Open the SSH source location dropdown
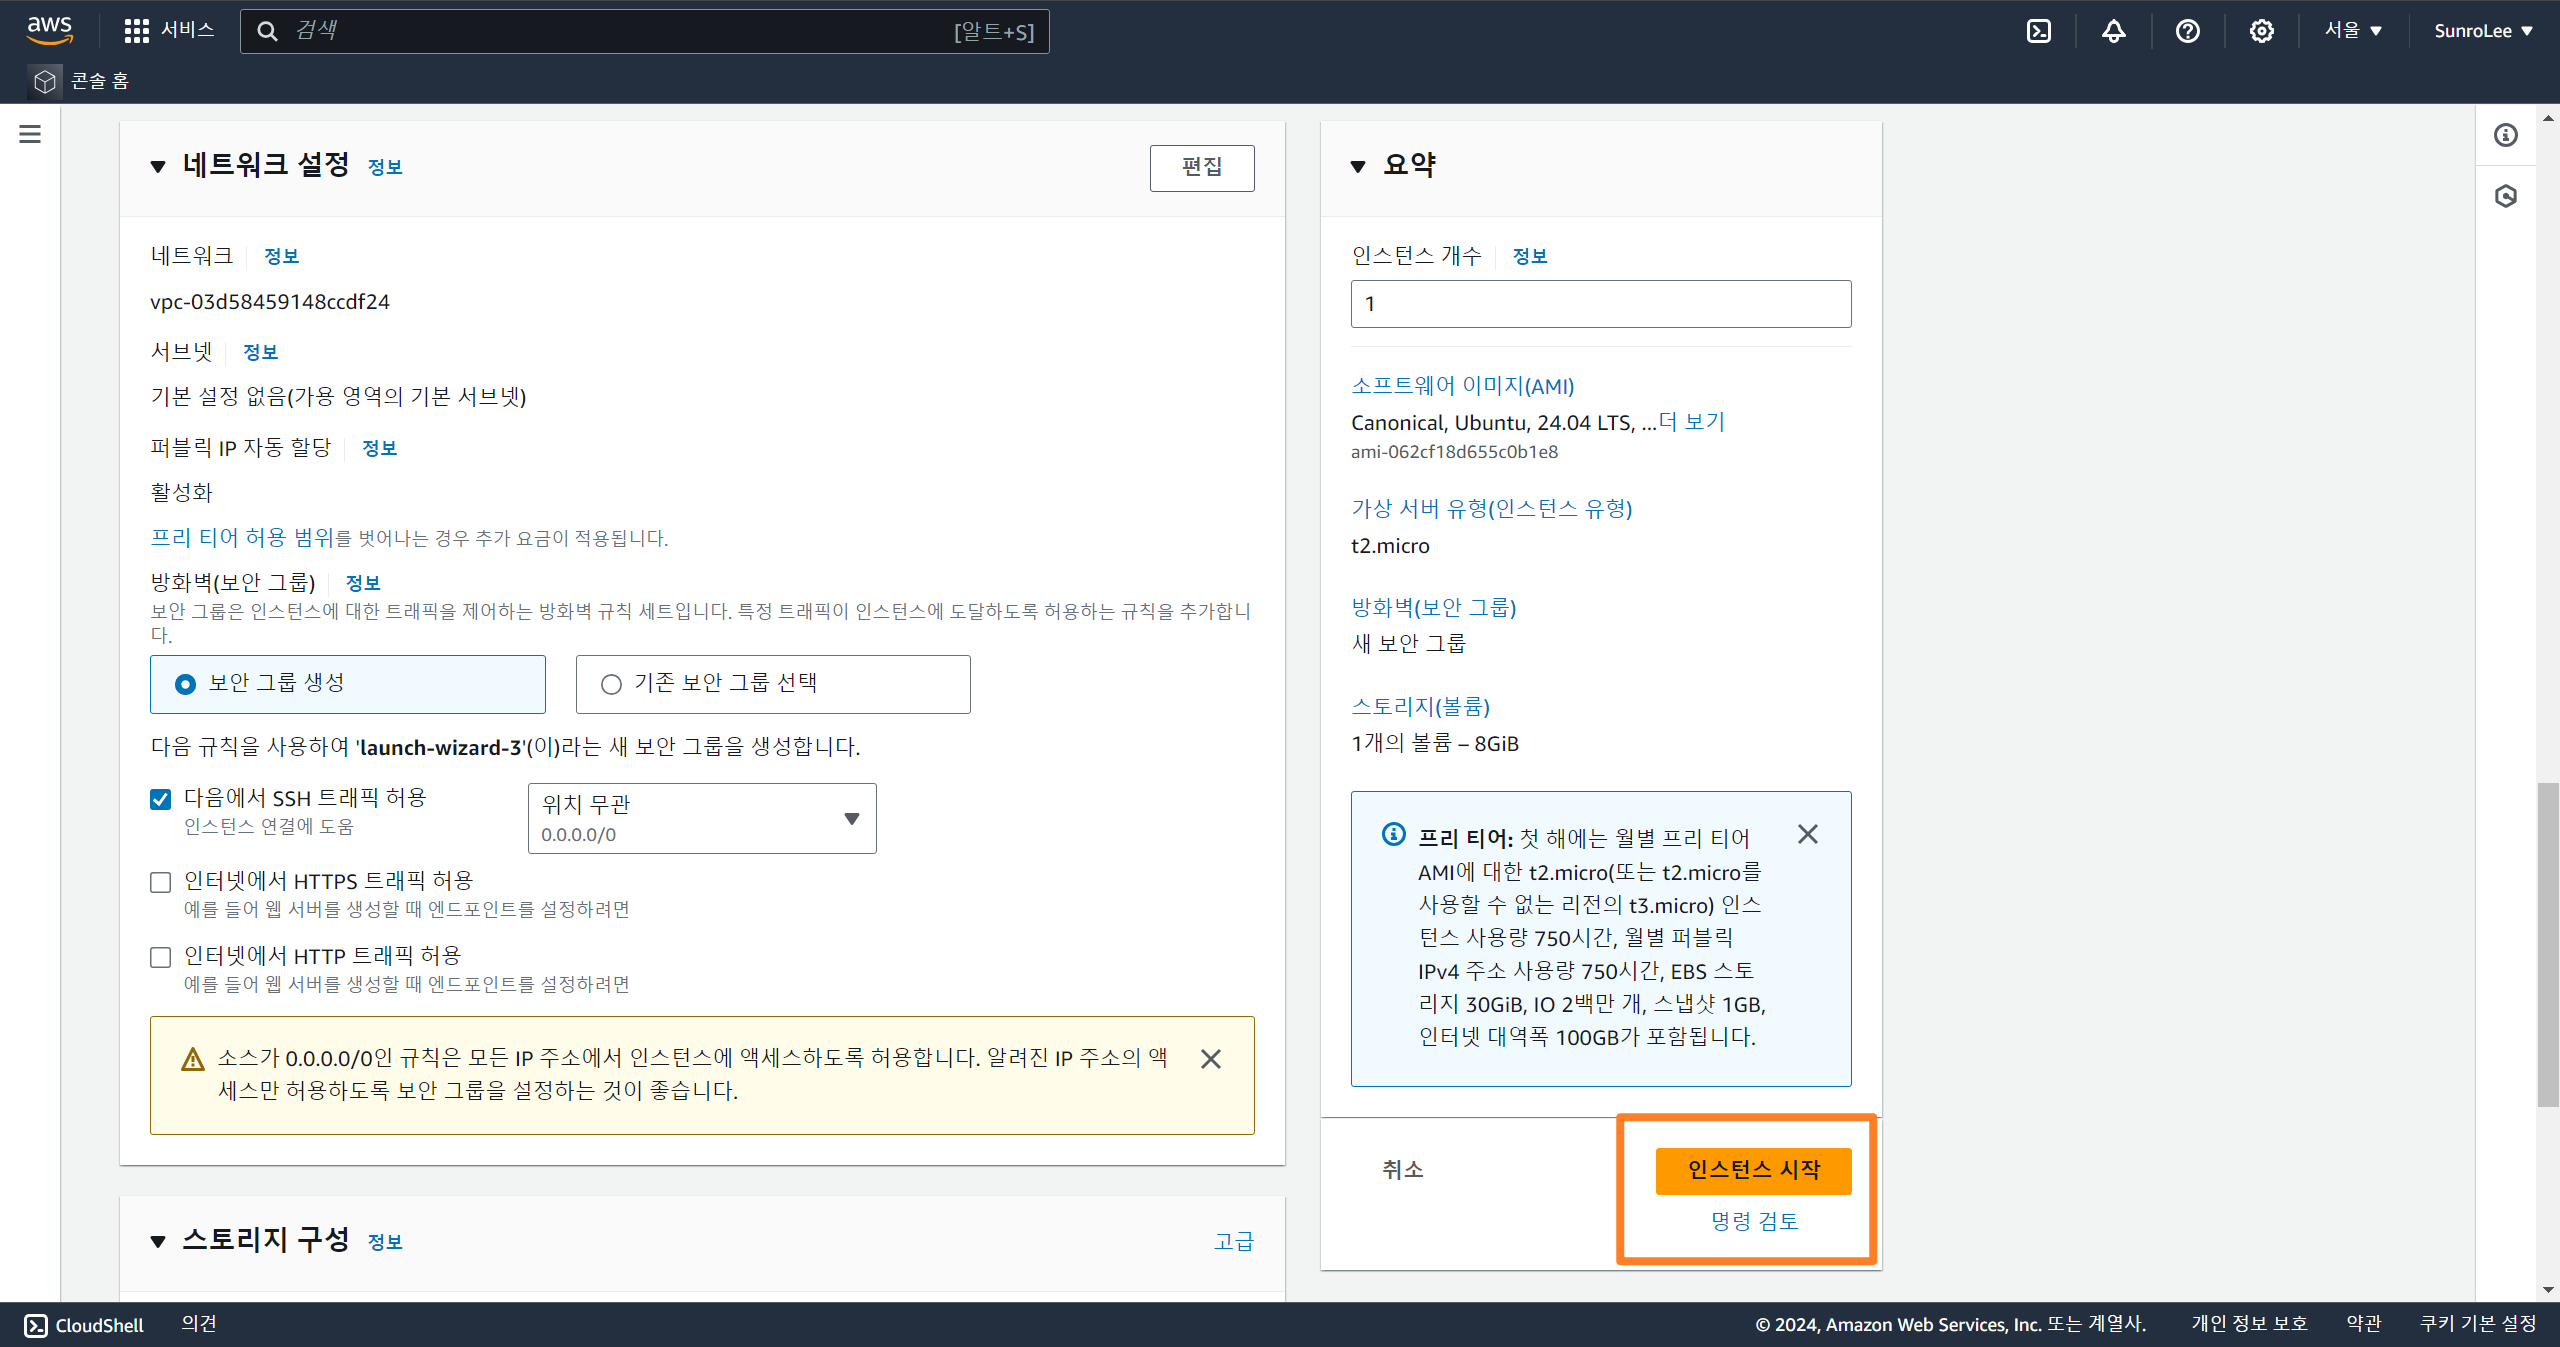The height and width of the screenshot is (1347, 2560). (x=702, y=818)
